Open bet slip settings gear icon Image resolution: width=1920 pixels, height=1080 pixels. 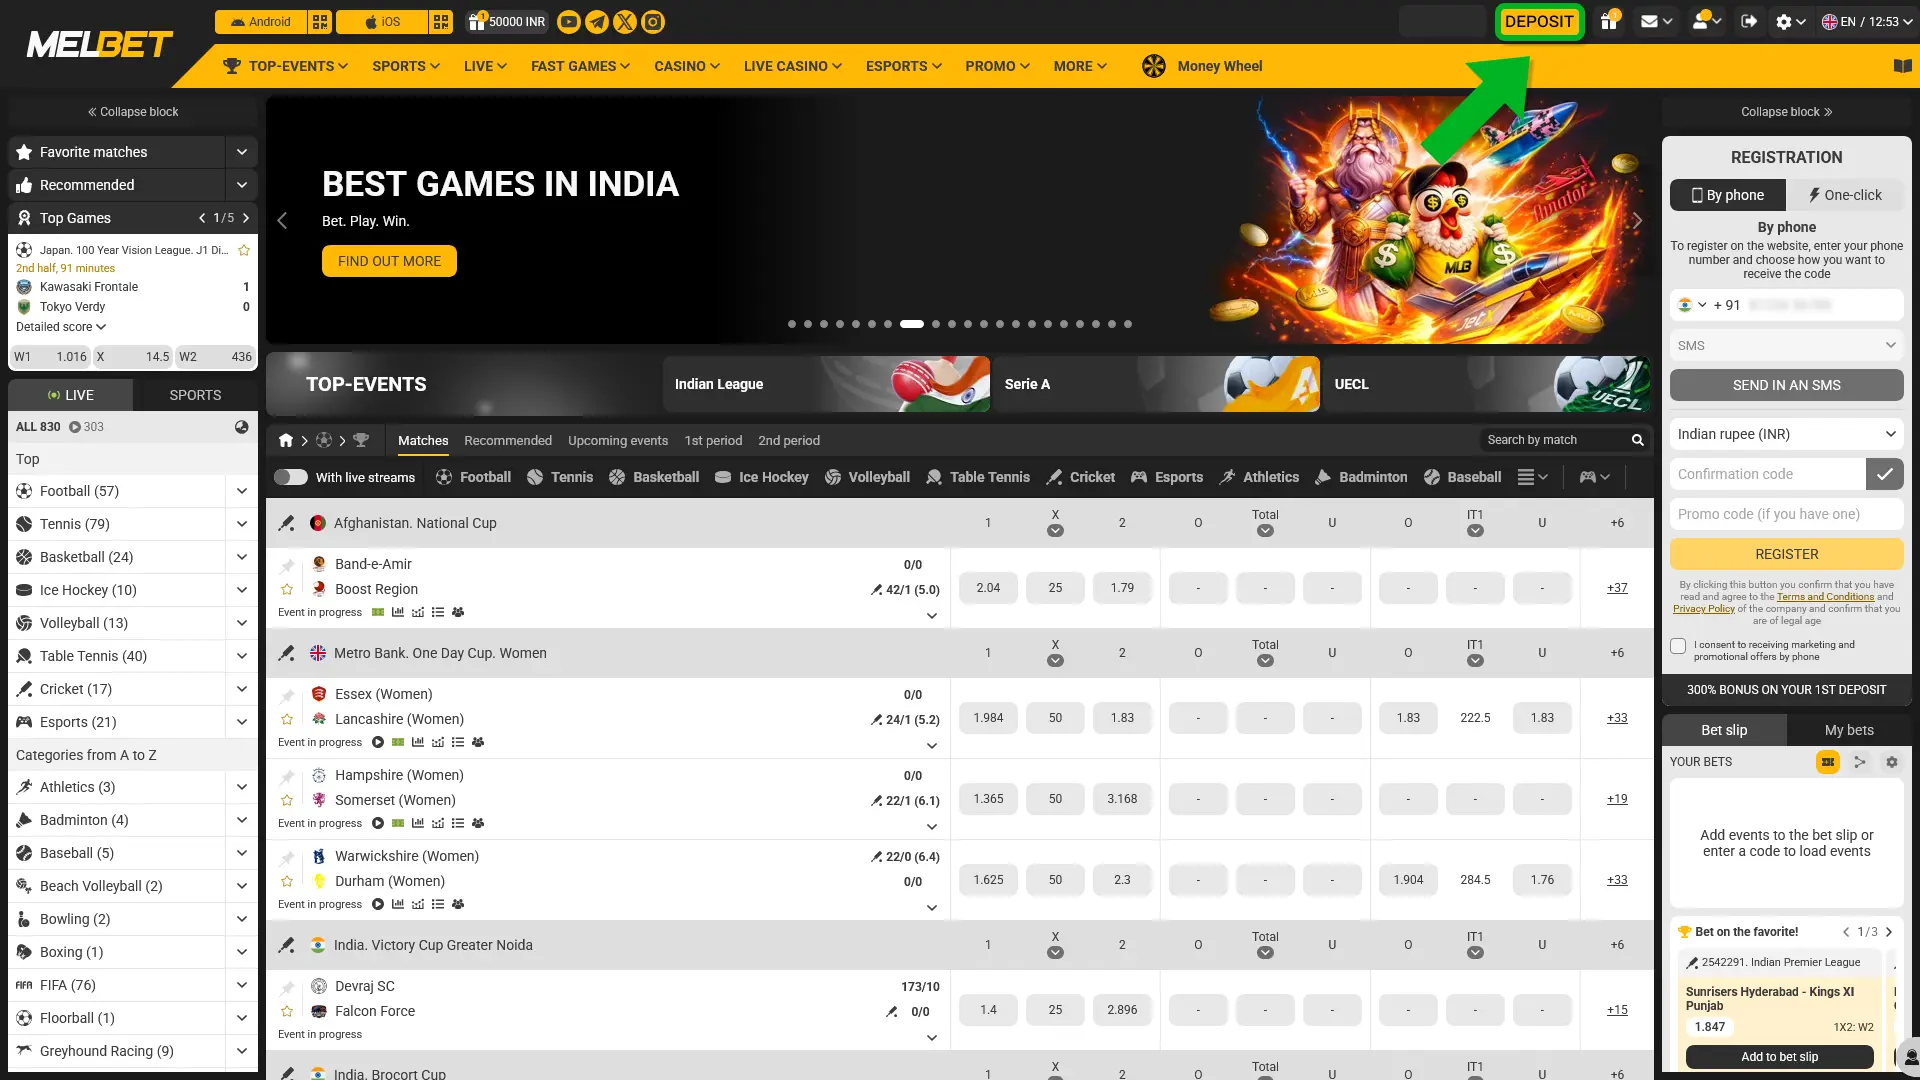point(1892,762)
